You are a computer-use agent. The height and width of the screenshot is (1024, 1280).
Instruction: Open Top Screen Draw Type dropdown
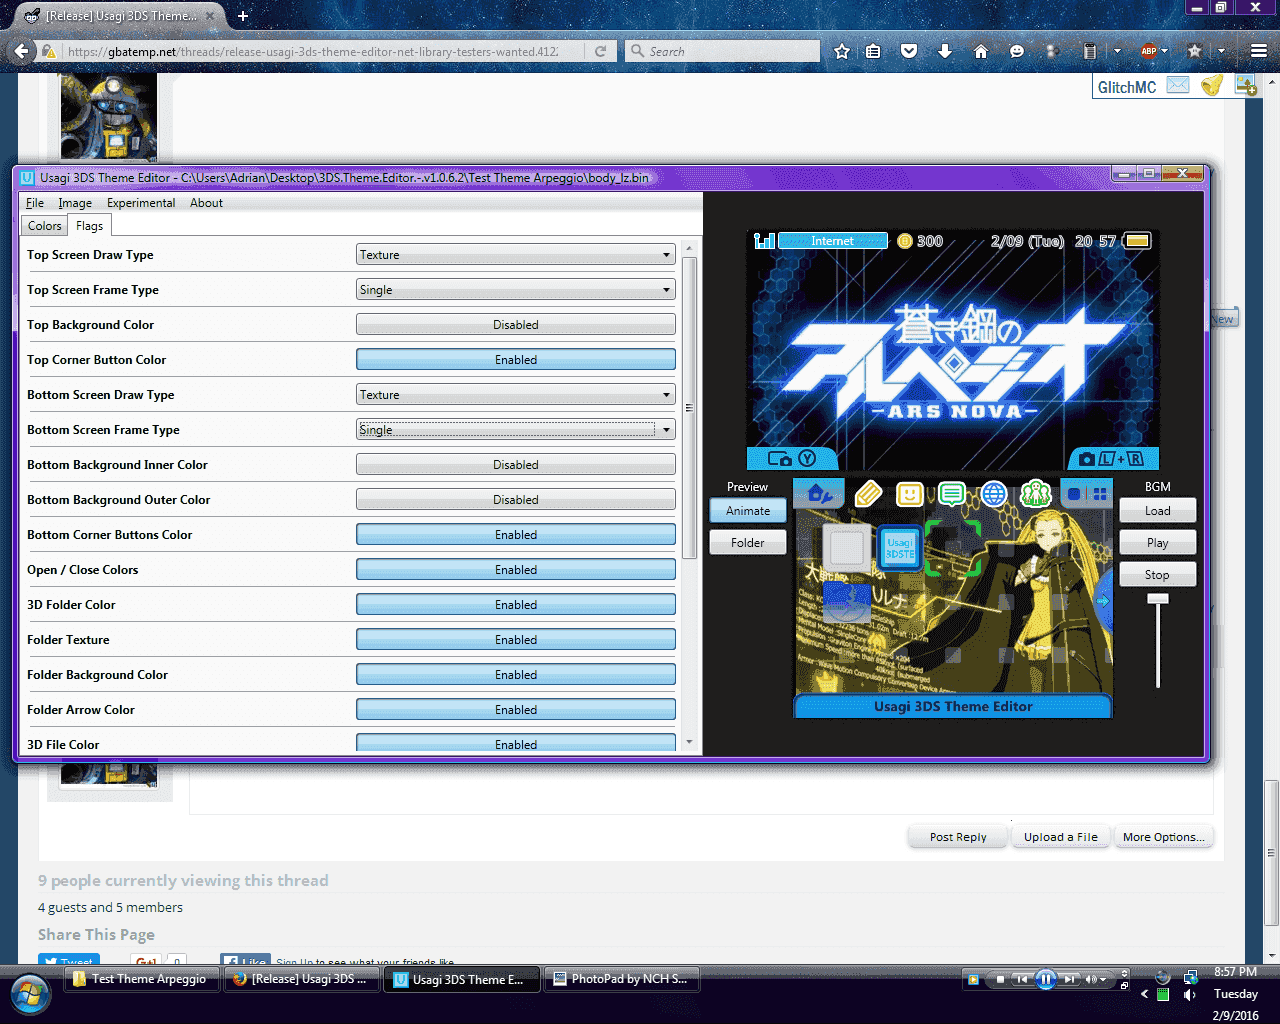(516, 255)
